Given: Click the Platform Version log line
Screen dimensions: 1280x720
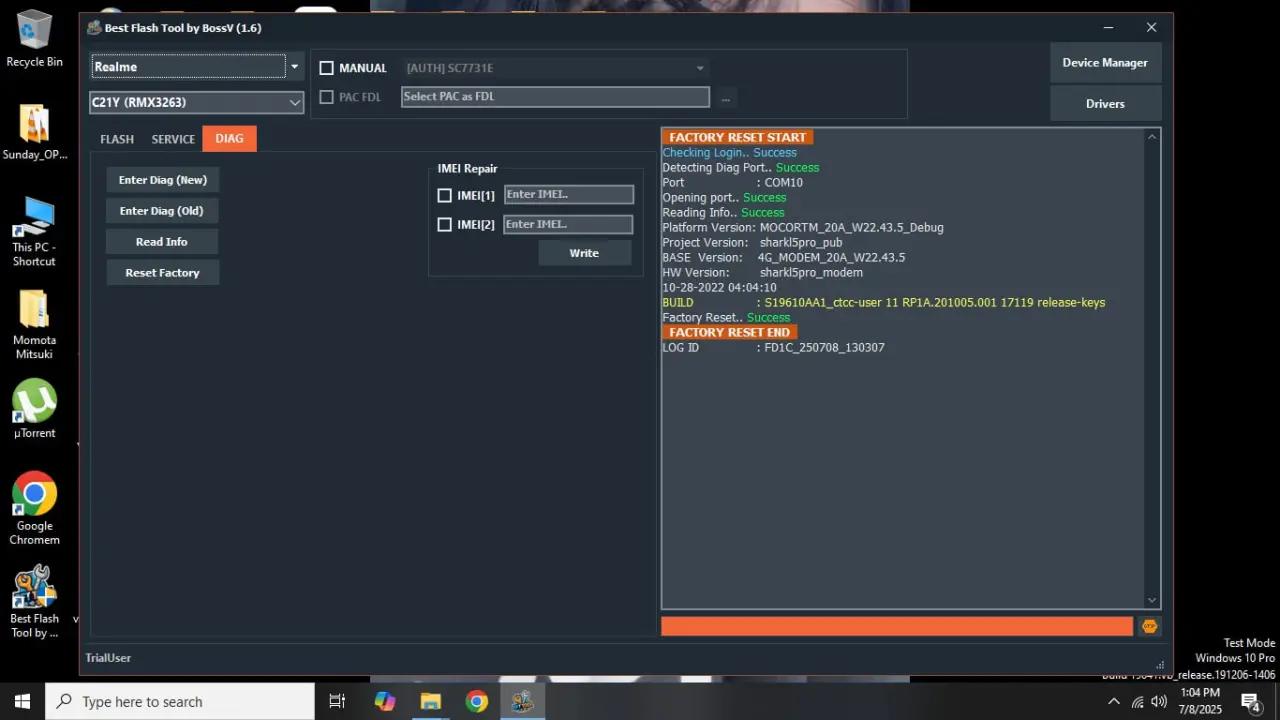Looking at the screenshot, I should pyautogui.click(x=802, y=228).
